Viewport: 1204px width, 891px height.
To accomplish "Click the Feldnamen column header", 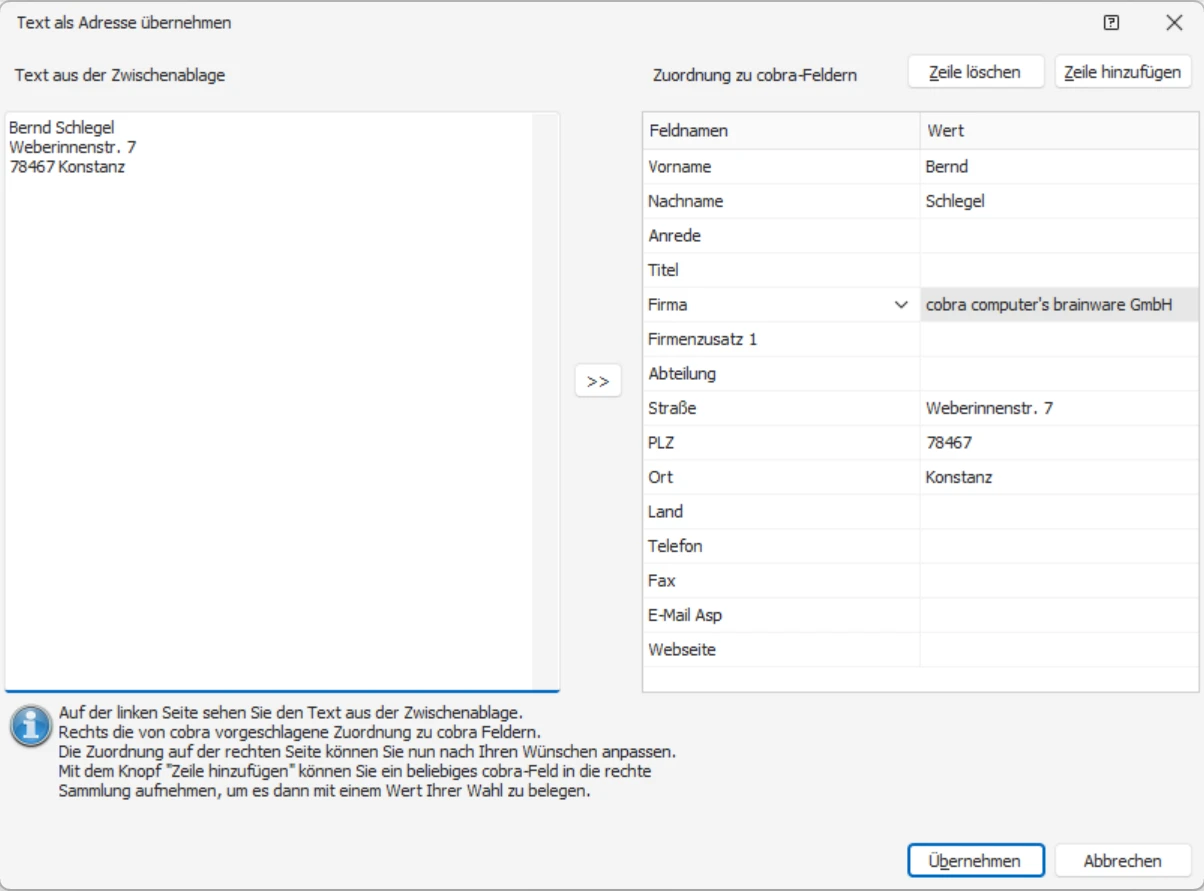I will pyautogui.click(x=780, y=131).
